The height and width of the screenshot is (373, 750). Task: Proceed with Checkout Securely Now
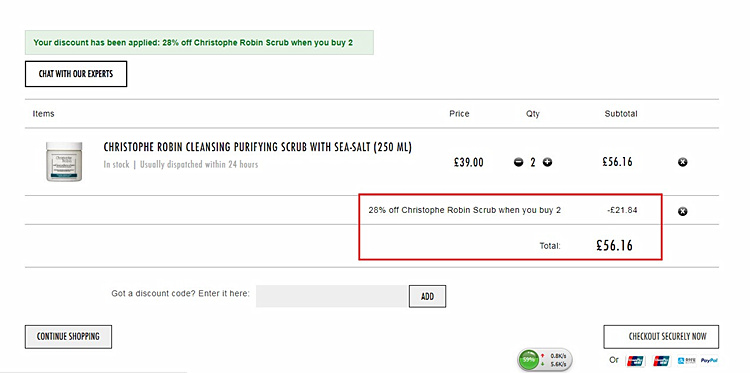tap(661, 337)
